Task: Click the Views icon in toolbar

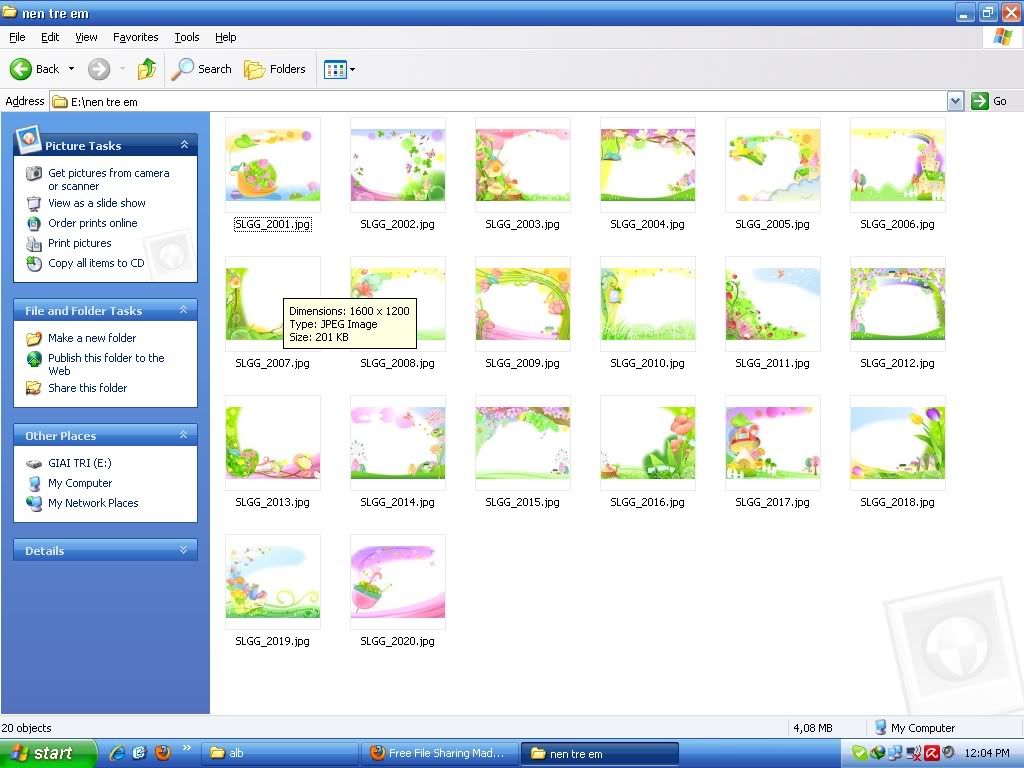Action: pyautogui.click(x=335, y=69)
